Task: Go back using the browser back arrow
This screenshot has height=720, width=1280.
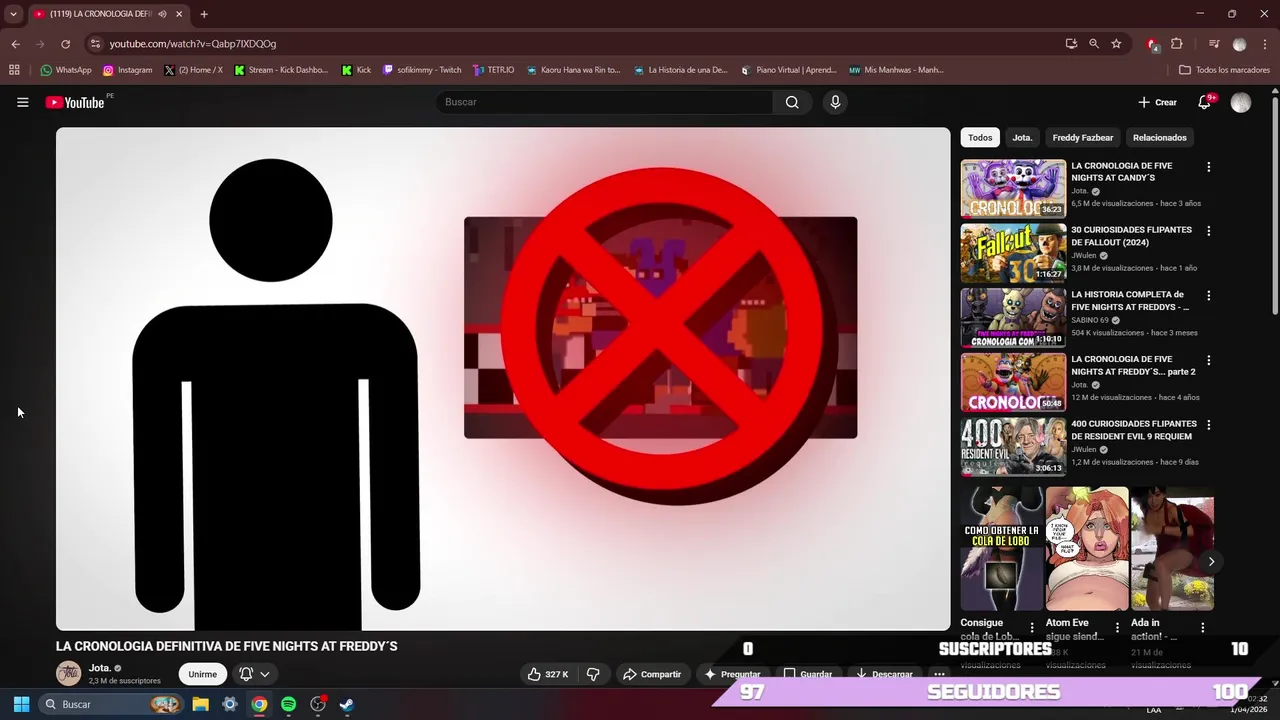Action: (15, 44)
